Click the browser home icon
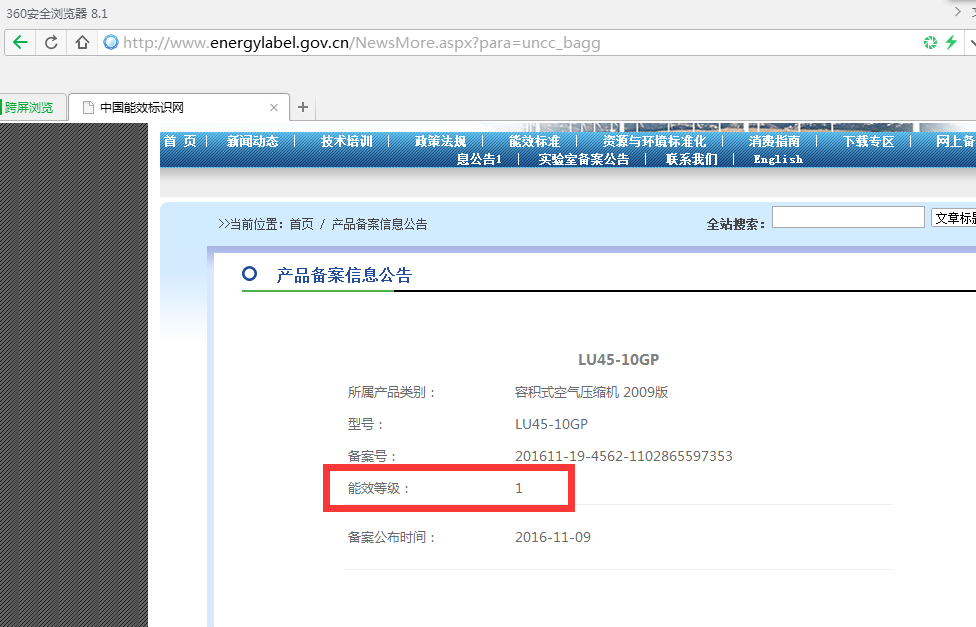Screen dimensions: 976x627 tap(82, 42)
